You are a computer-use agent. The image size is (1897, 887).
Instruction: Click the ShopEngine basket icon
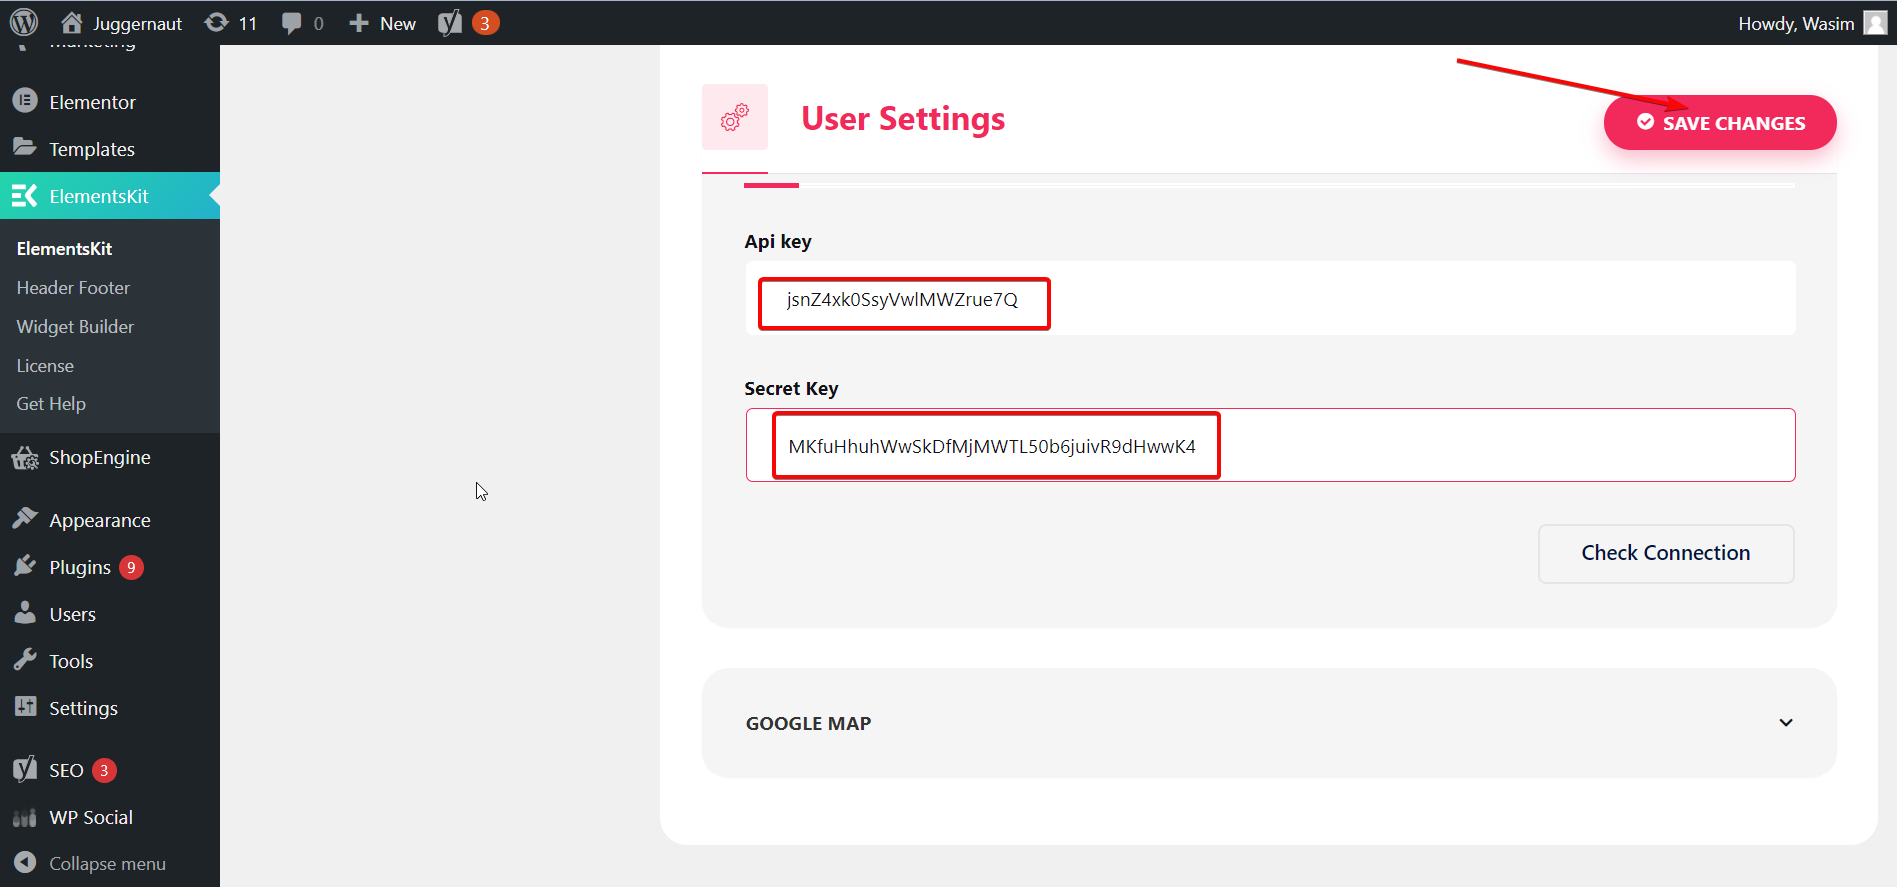point(25,458)
